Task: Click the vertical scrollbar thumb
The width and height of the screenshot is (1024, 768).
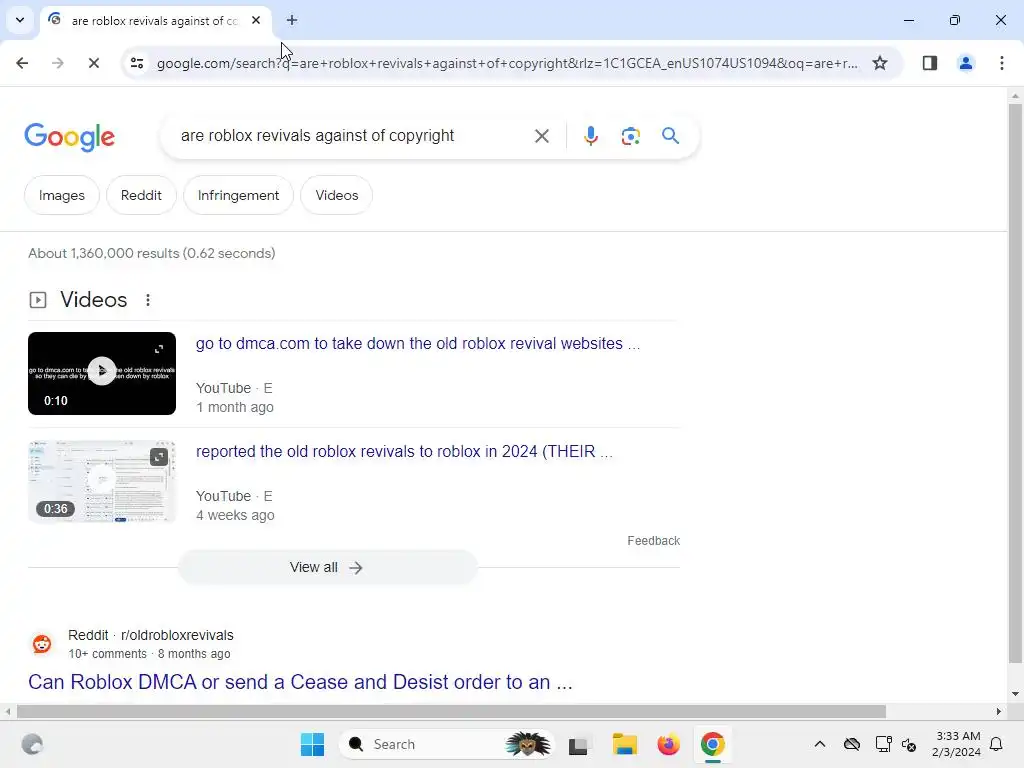Action: (x=1015, y=384)
